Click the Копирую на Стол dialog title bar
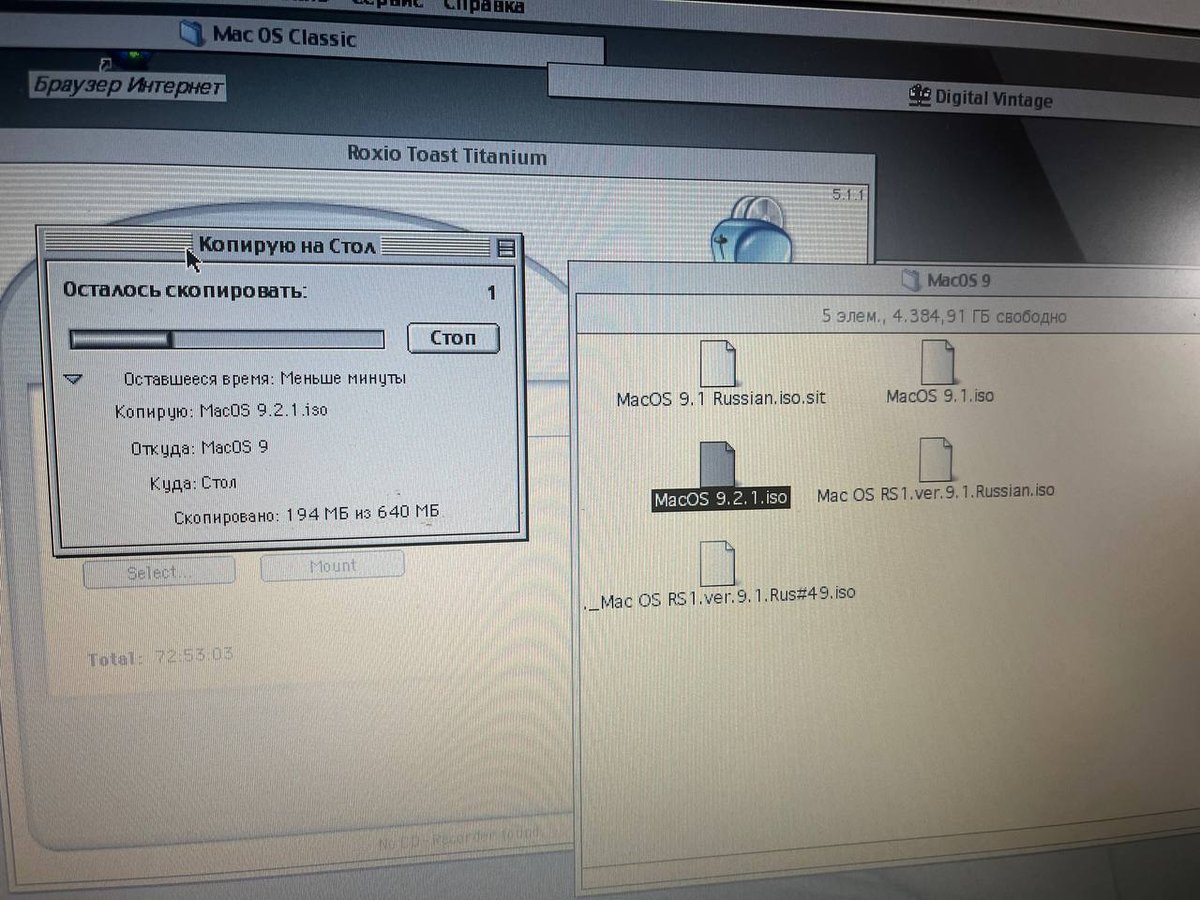 [286, 245]
